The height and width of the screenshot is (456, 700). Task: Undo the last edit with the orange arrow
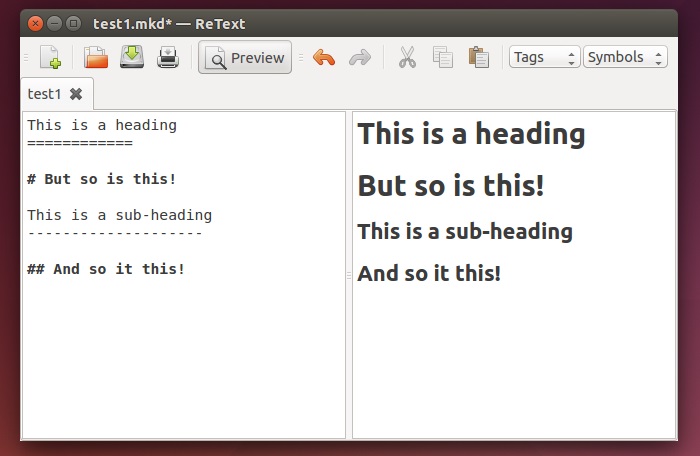click(324, 58)
